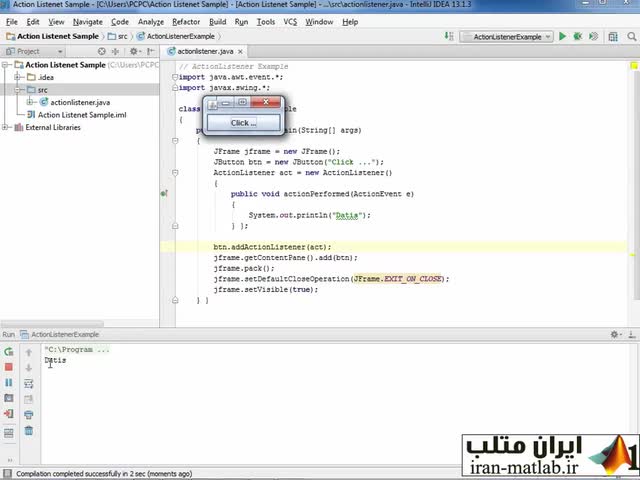640x480 pixels.
Task: Expand the actionlistener.java node
Action: pyautogui.click(x=30, y=102)
